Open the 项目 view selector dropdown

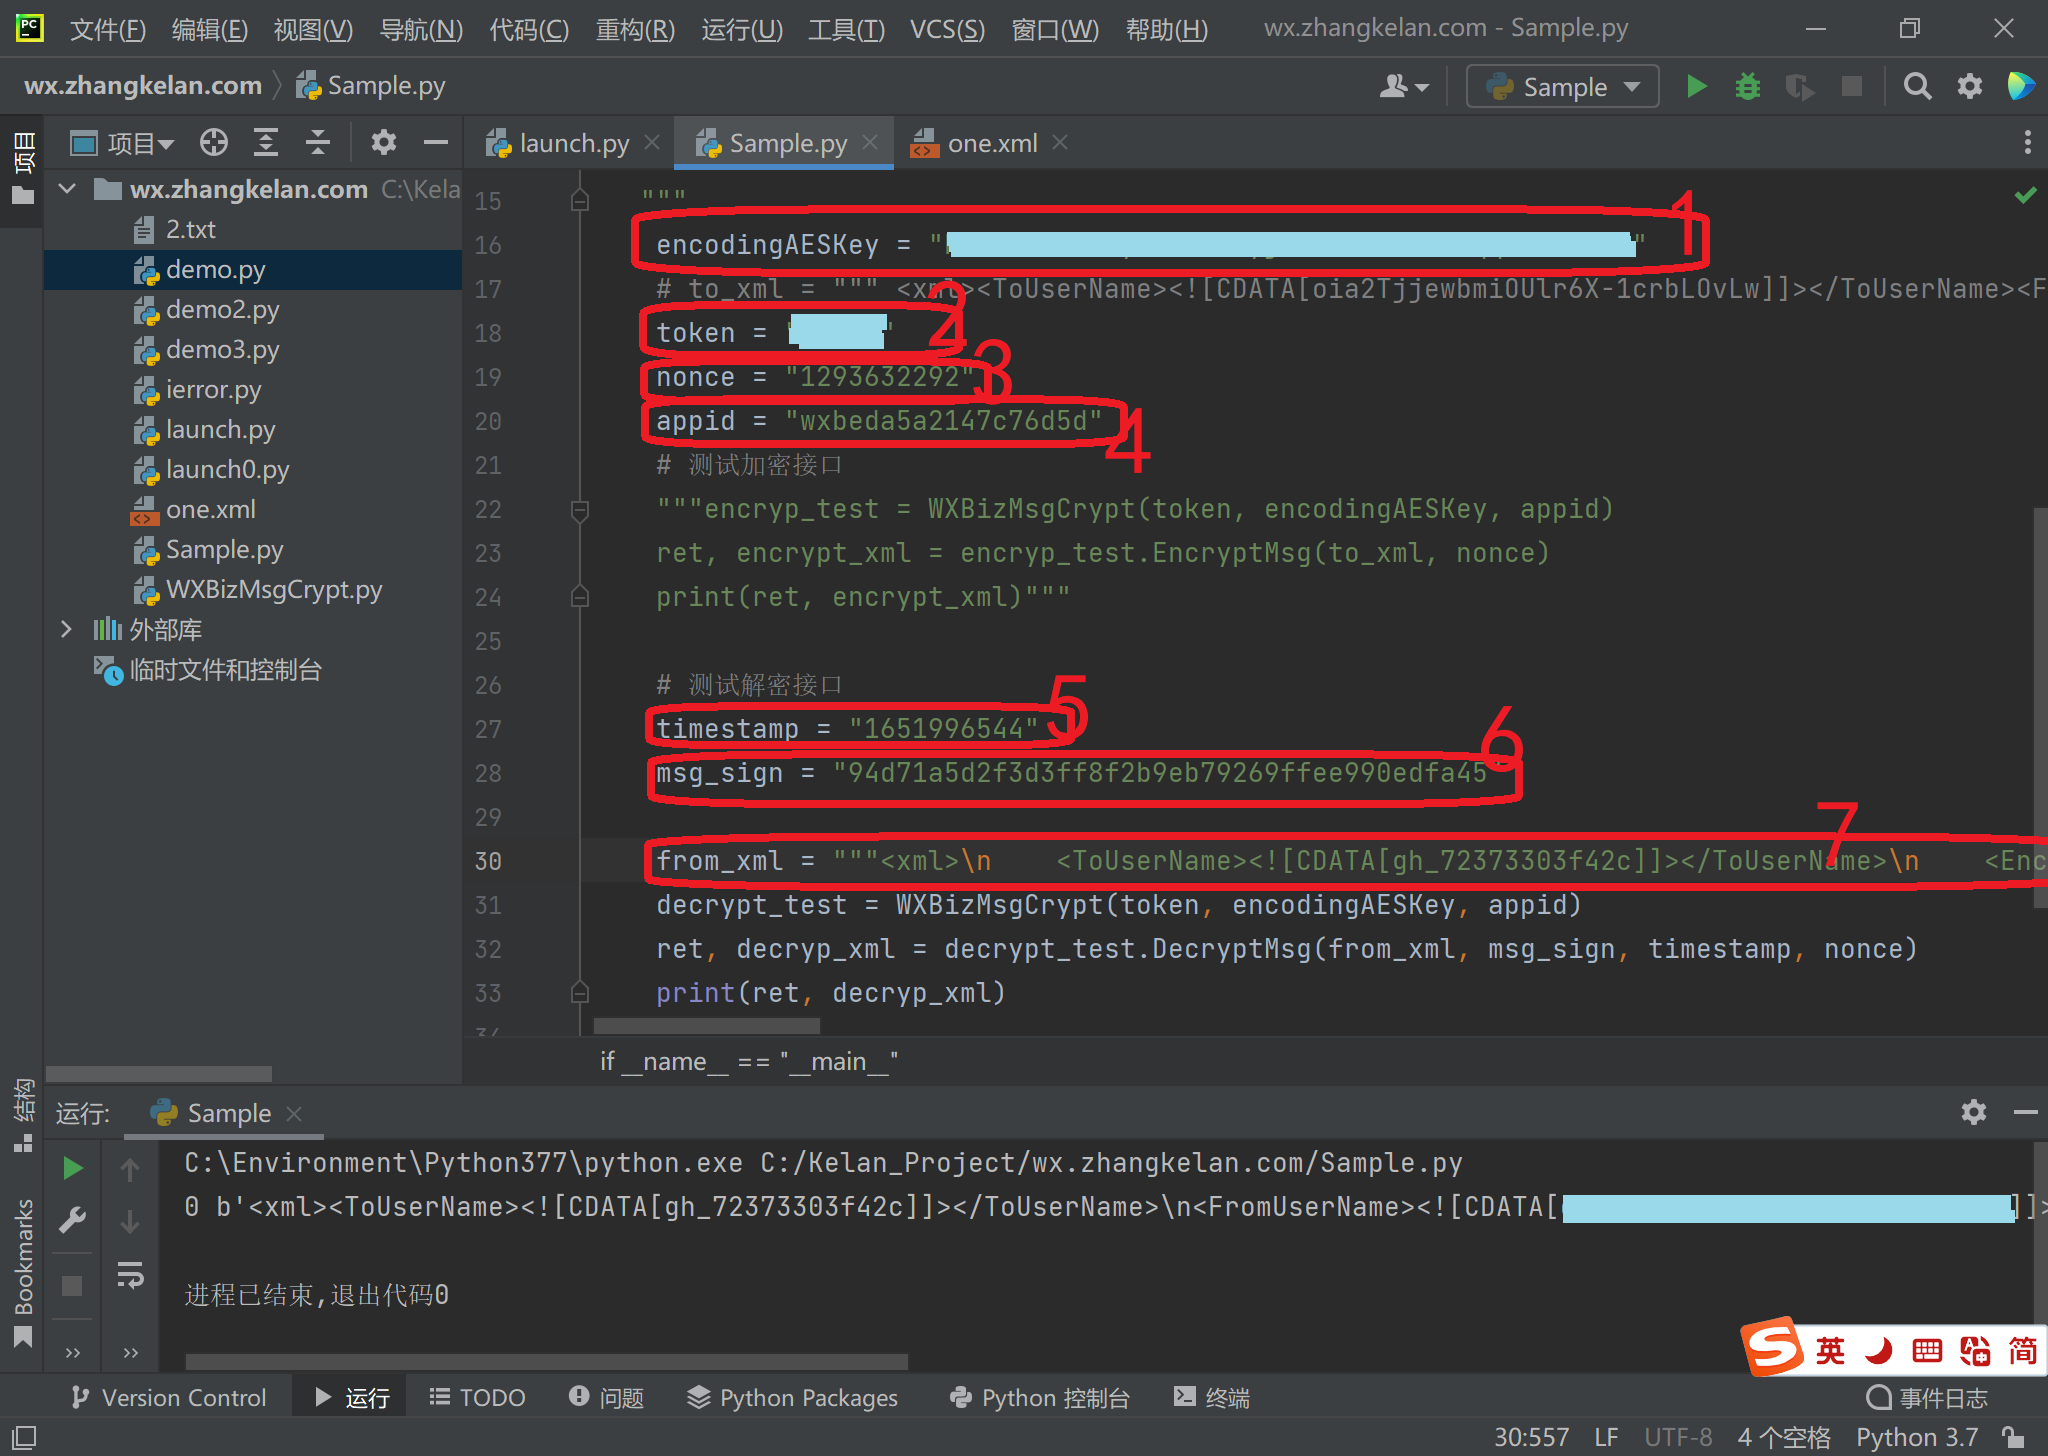[x=123, y=143]
